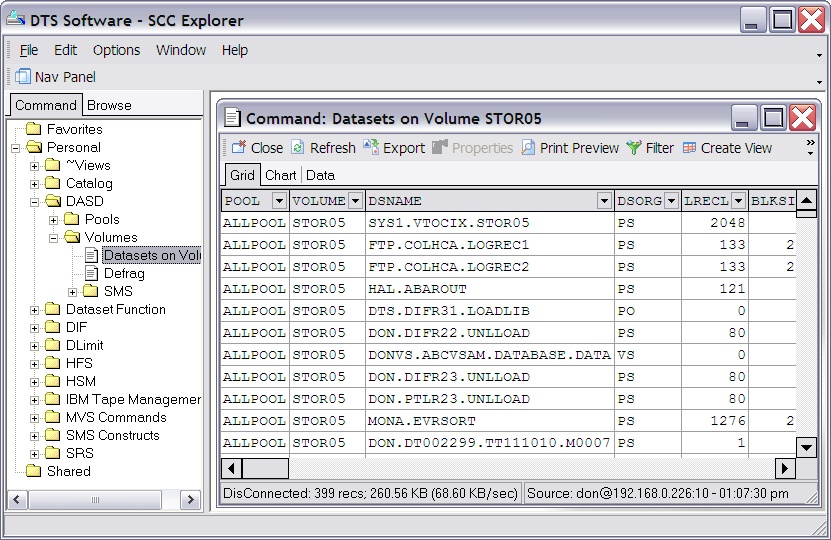
Task: Click the MVS Commands folder icon
Action: [52, 417]
